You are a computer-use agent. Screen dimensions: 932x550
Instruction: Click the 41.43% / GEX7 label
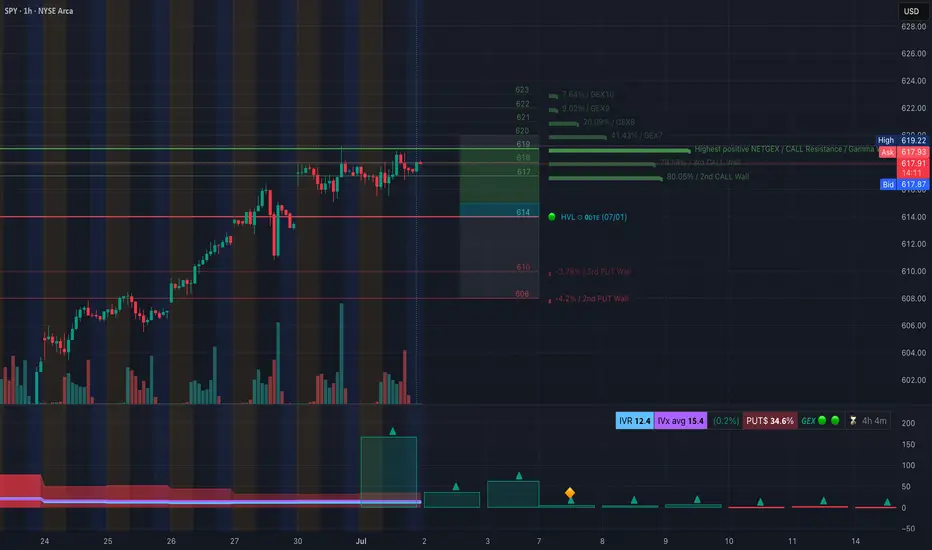pyautogui.click(x=637, y=136)
